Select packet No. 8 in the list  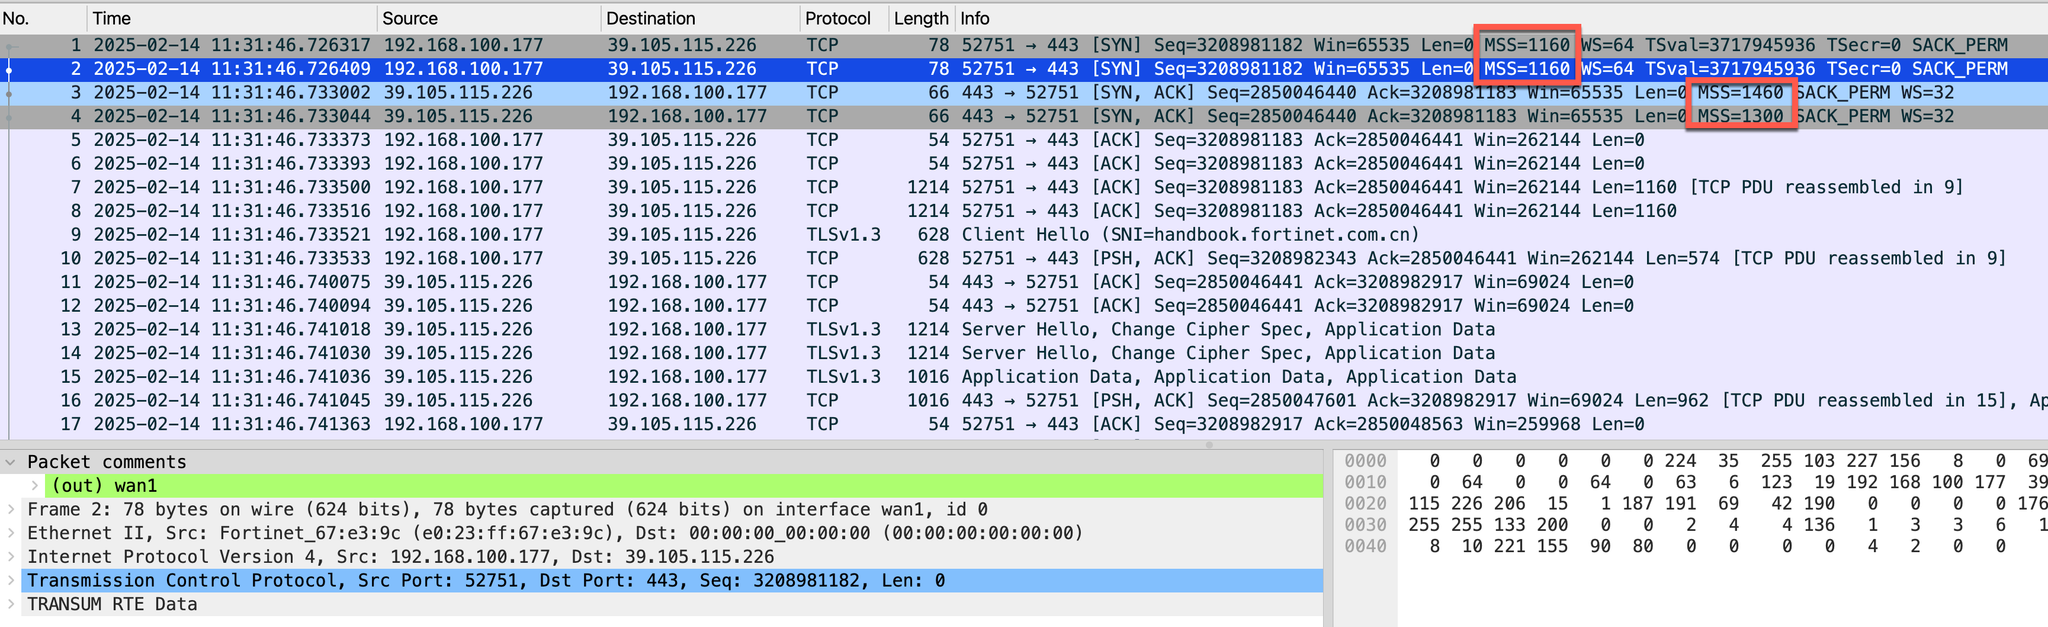1024,211
